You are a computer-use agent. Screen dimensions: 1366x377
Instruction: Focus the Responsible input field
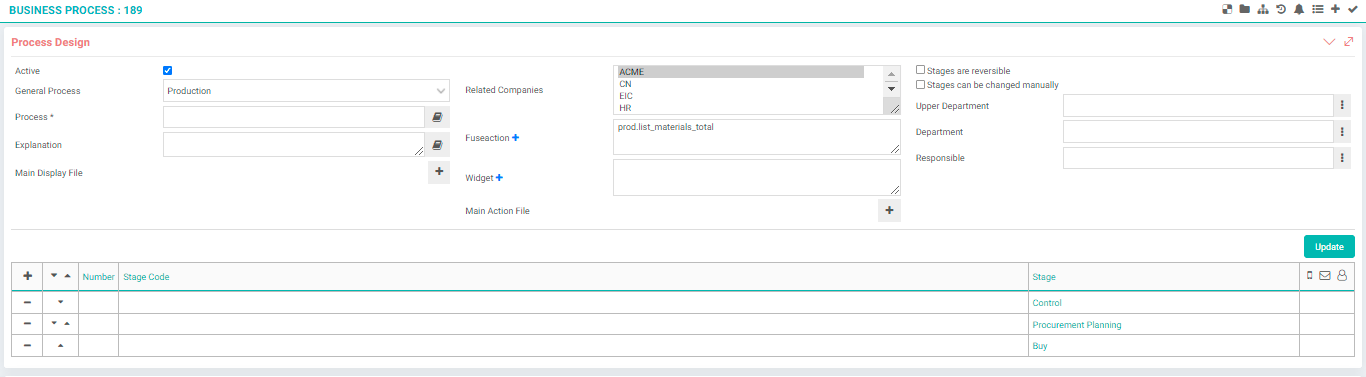coord(1199,158)
